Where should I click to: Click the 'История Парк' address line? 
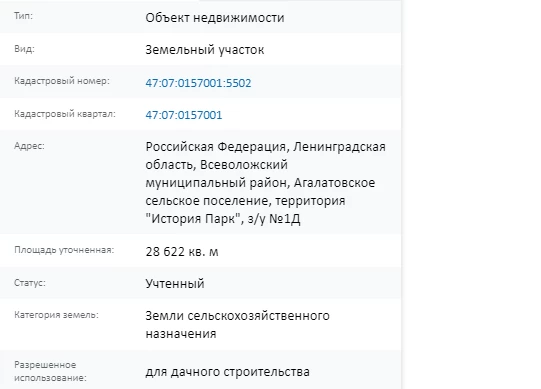pos(223,218)
